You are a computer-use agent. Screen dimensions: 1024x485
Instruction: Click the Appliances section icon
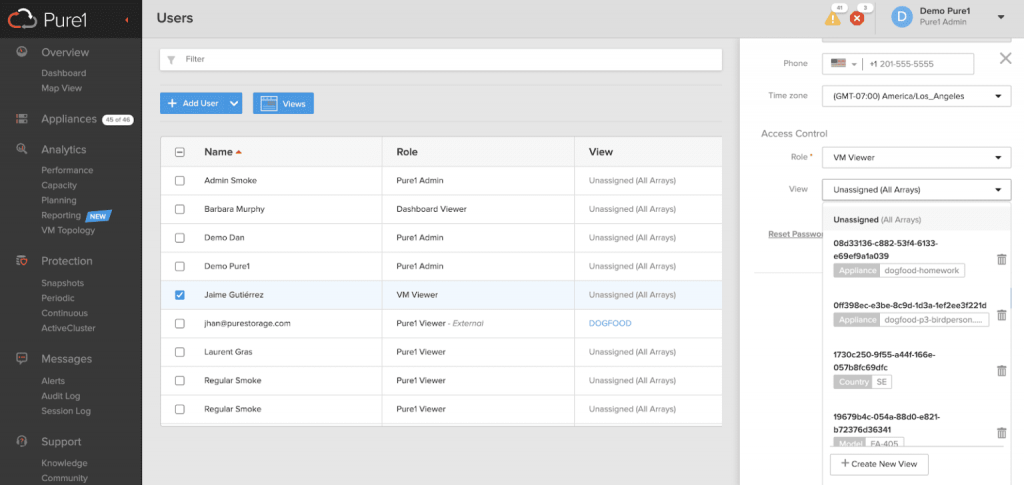22,119
